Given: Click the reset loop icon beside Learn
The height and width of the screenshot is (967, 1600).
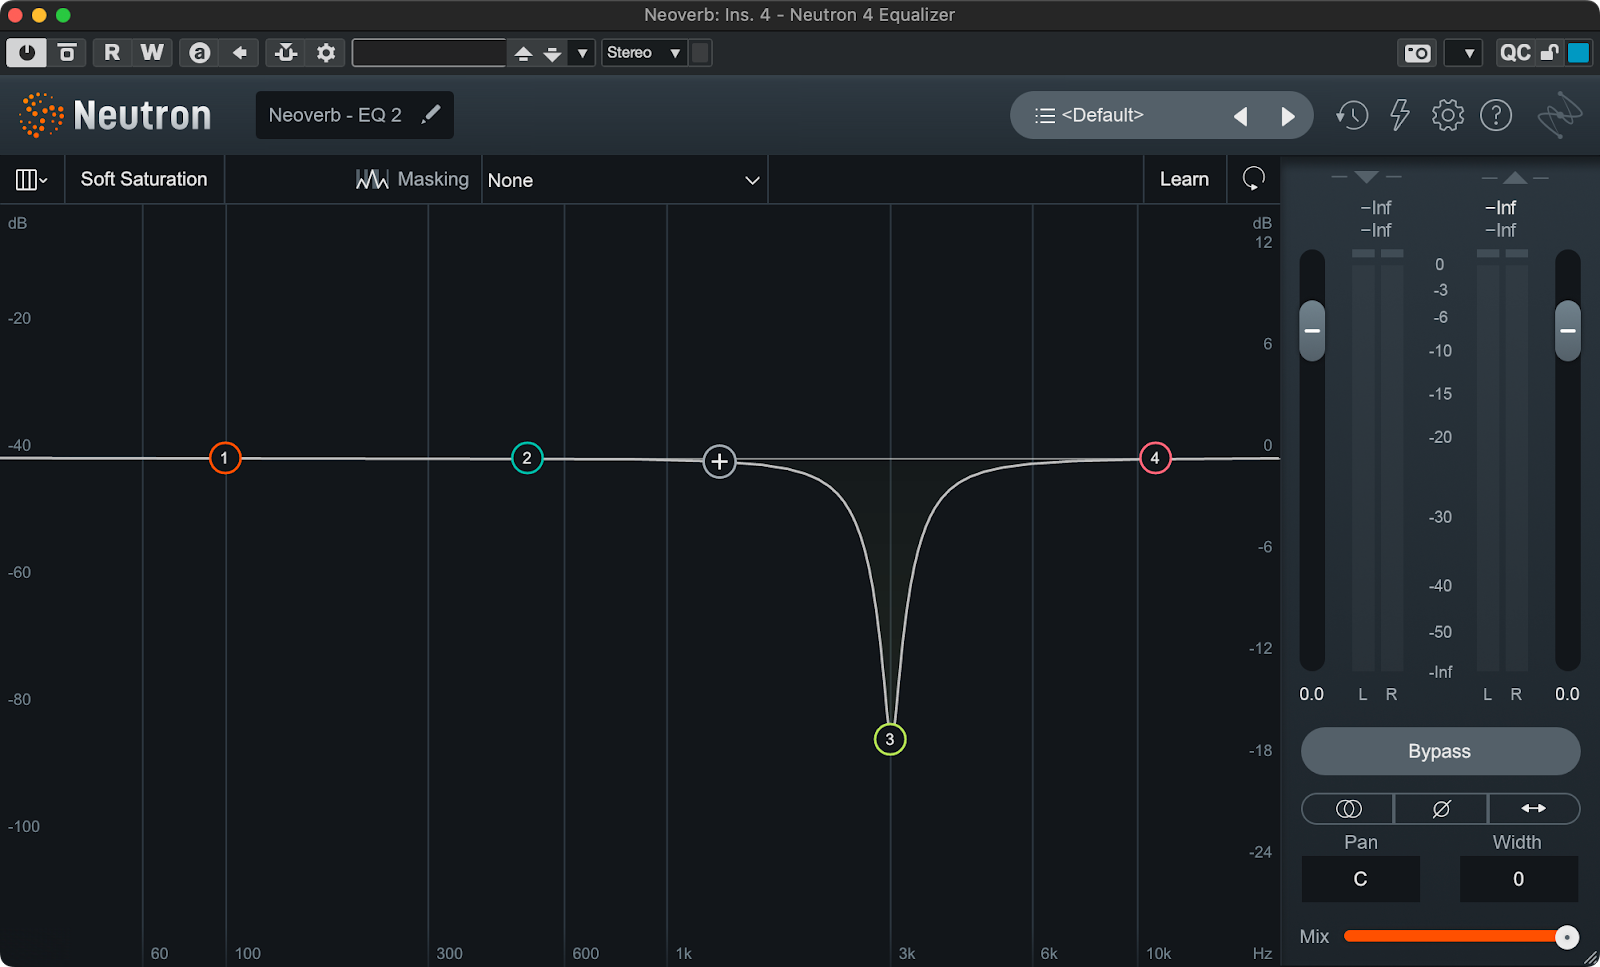Looking at the screenshot, I should (x=1253, y=179).
